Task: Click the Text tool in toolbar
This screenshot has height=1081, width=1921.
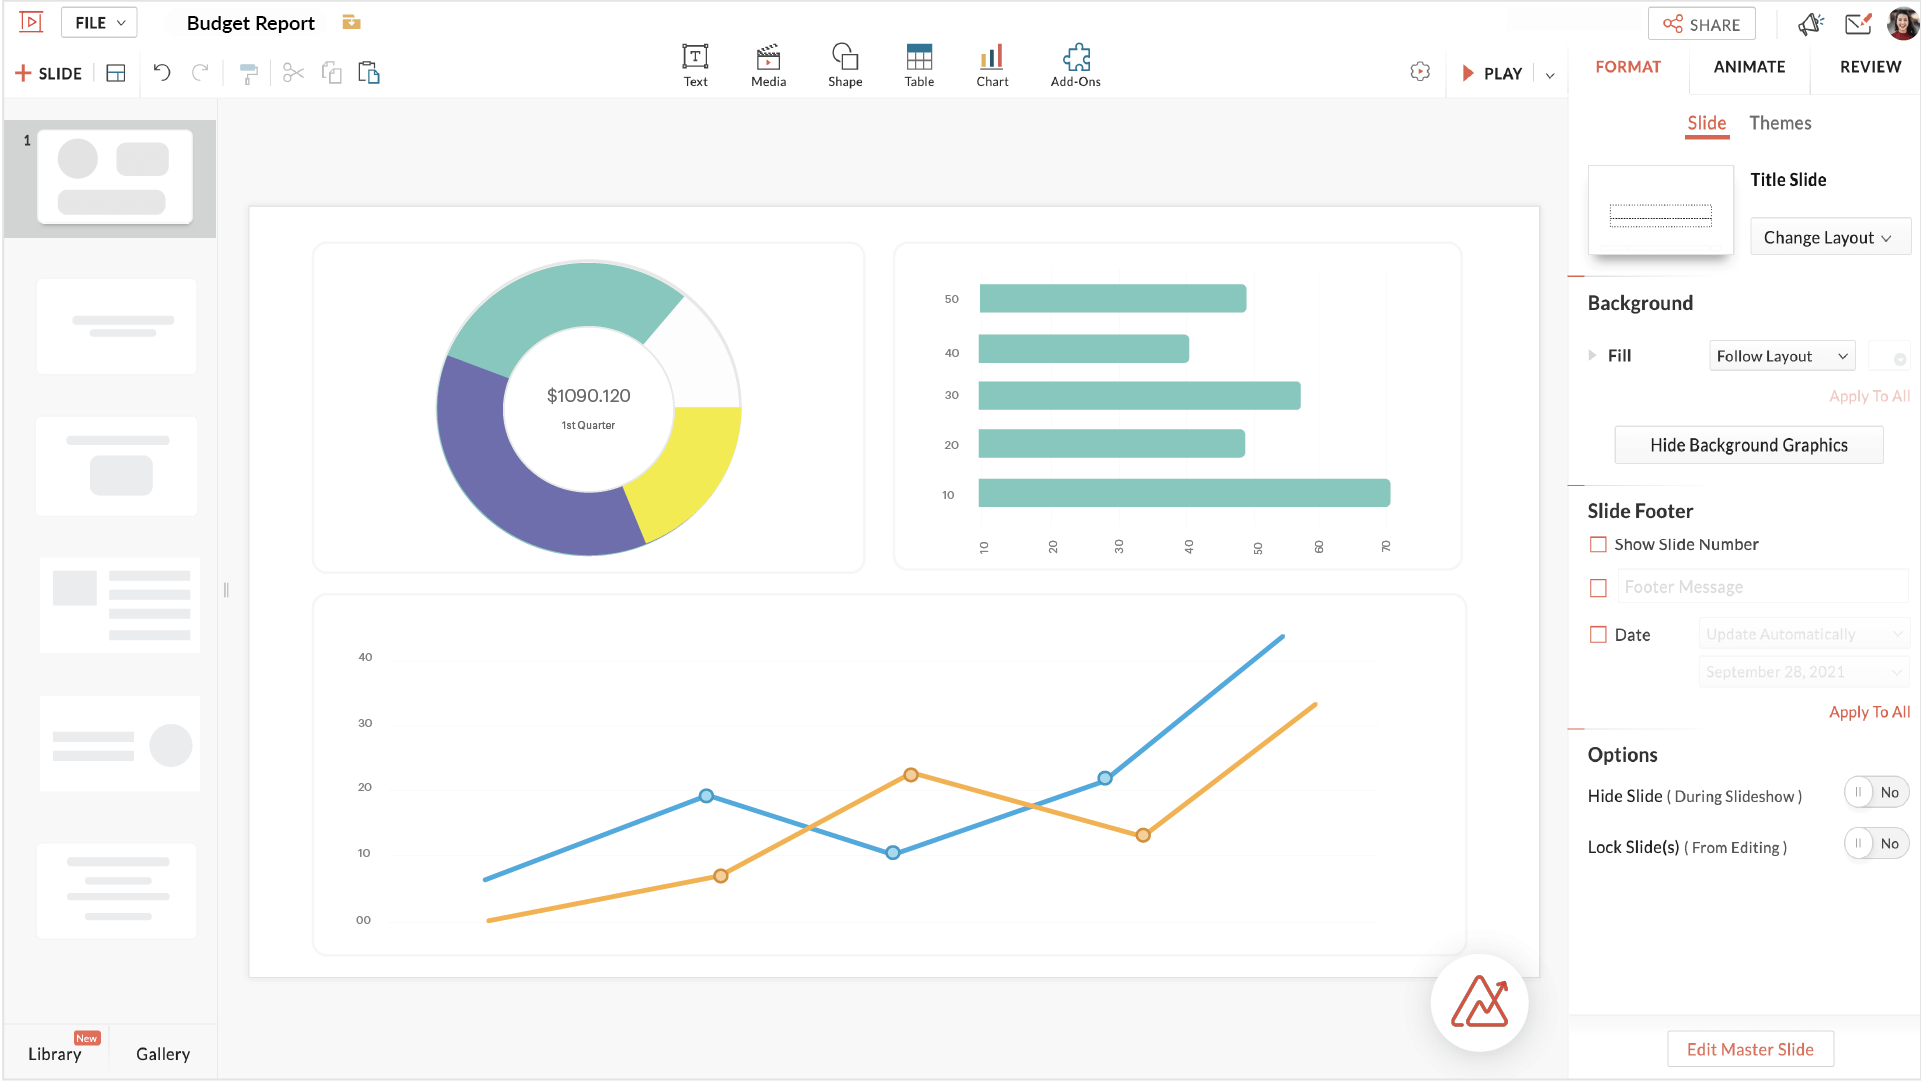Action: tap(694, 63)
